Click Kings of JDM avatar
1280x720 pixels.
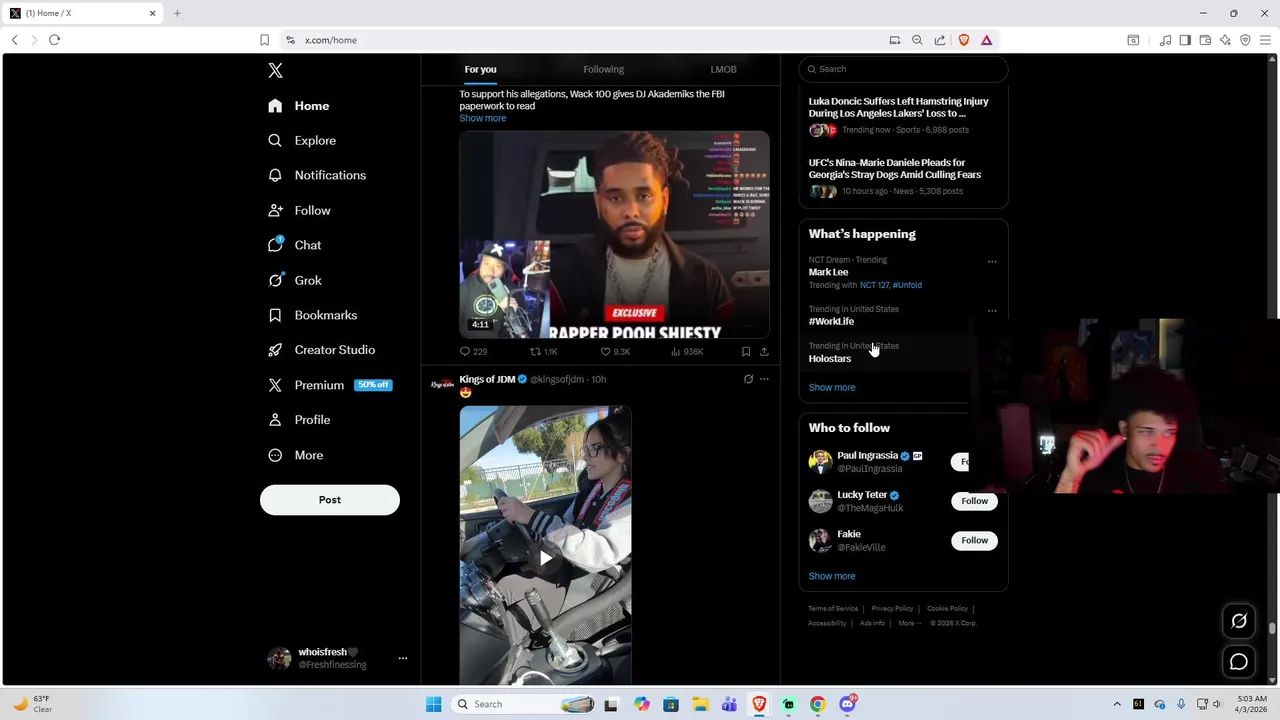pyautogui.click(x=442, y=384)
